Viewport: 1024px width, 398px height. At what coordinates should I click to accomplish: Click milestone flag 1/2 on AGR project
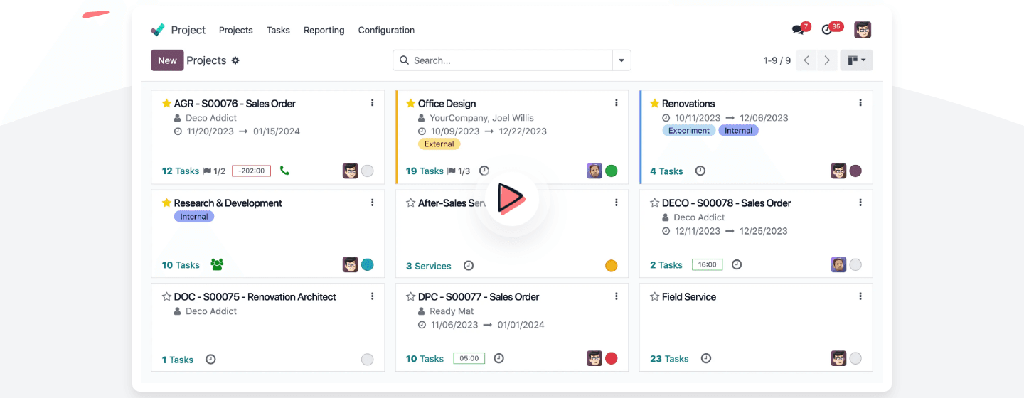[214, 171]
